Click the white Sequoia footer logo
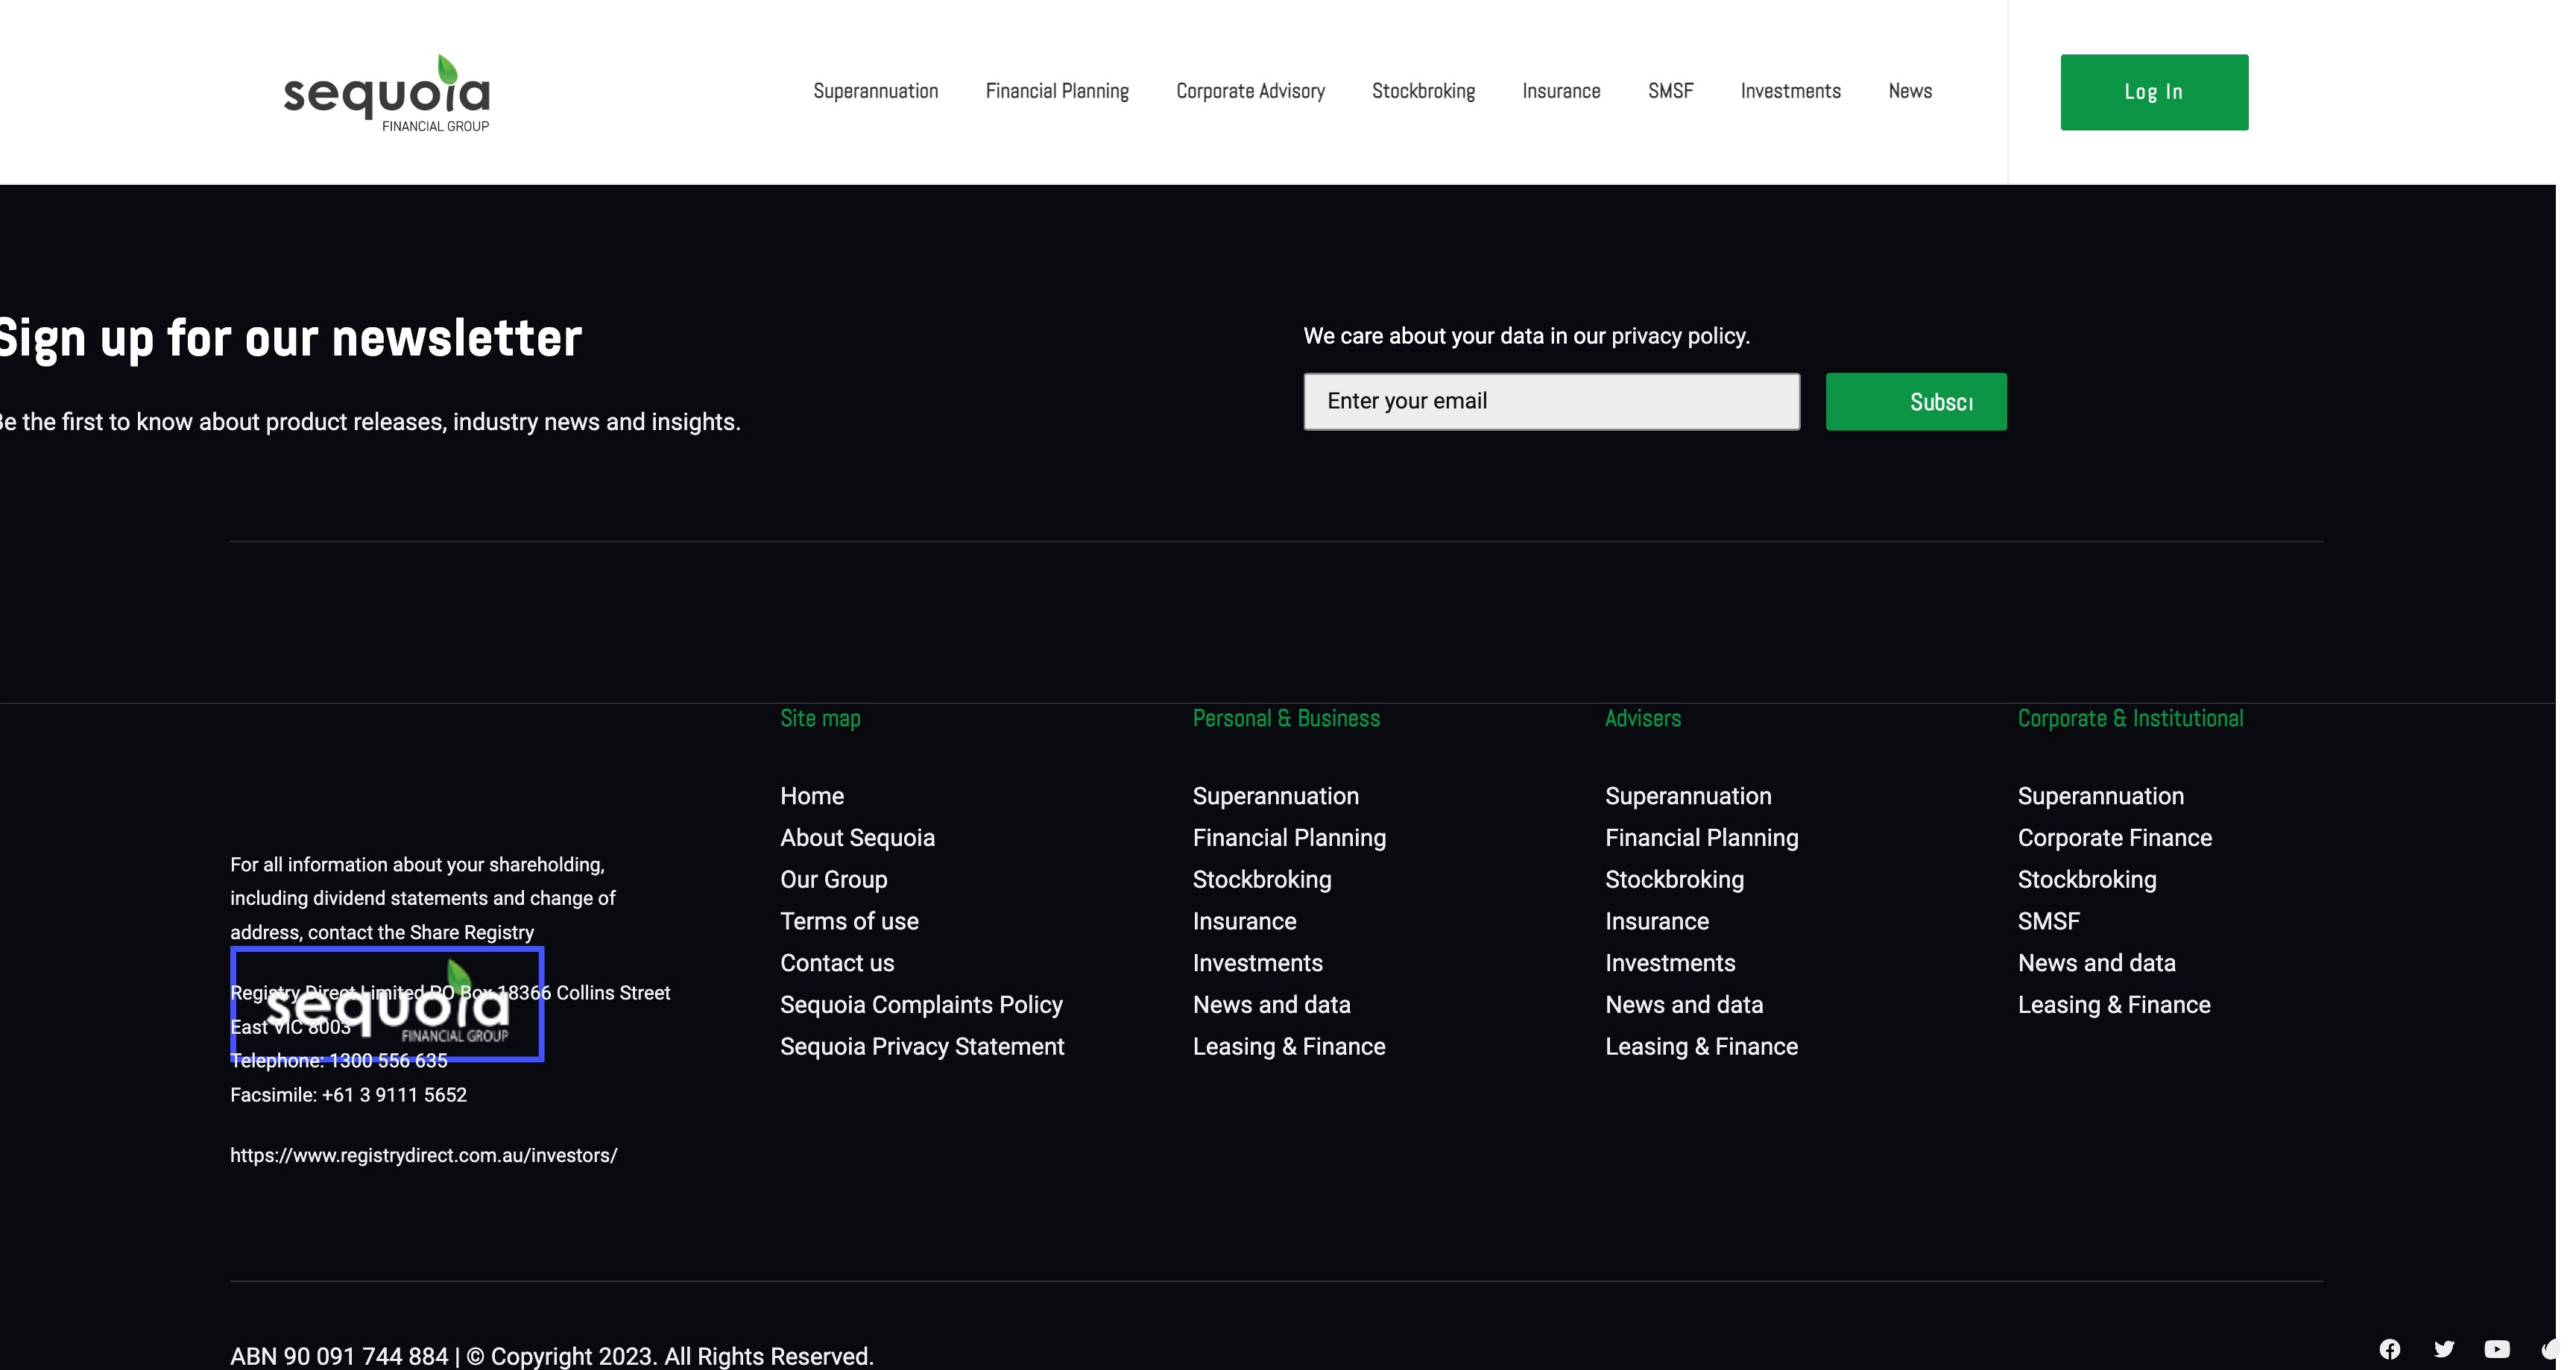 [387, 1004]
